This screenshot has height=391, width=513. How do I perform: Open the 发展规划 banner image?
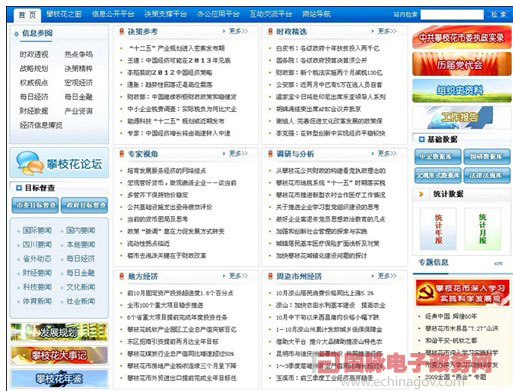click(59, 332)
